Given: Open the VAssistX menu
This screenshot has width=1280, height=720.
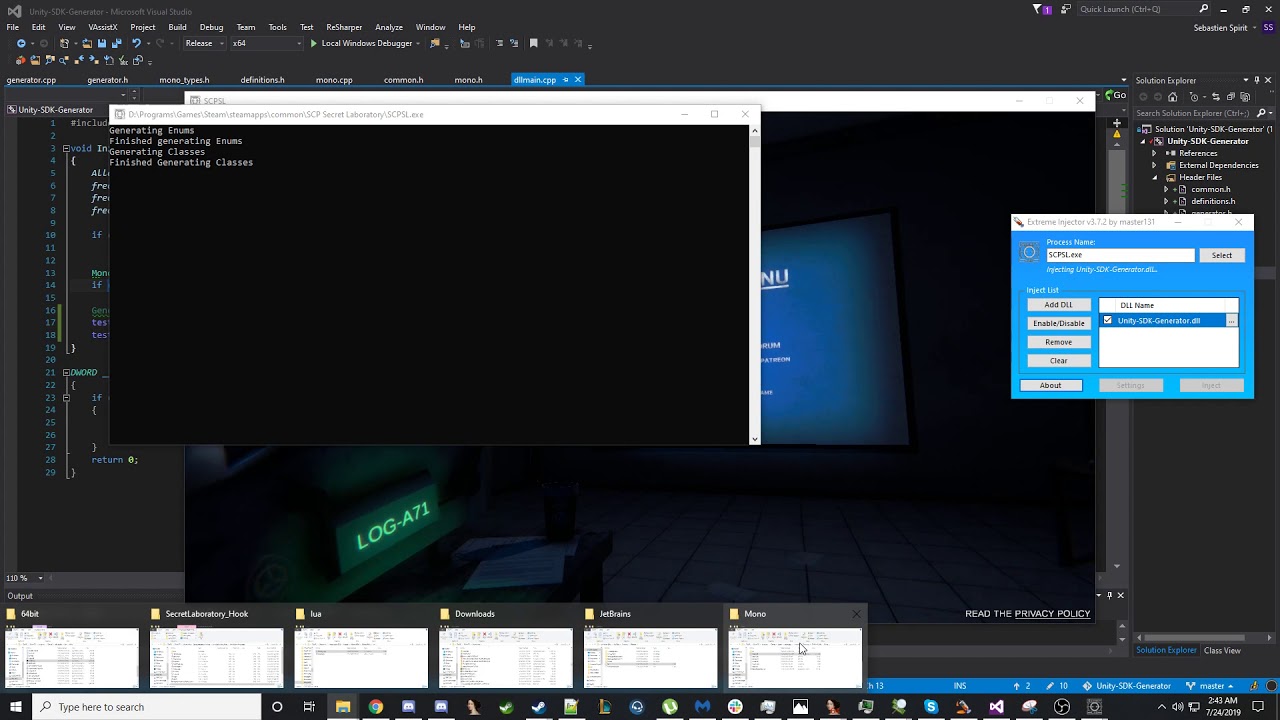Looking at the screenshot, I should (x=102, y=27).
